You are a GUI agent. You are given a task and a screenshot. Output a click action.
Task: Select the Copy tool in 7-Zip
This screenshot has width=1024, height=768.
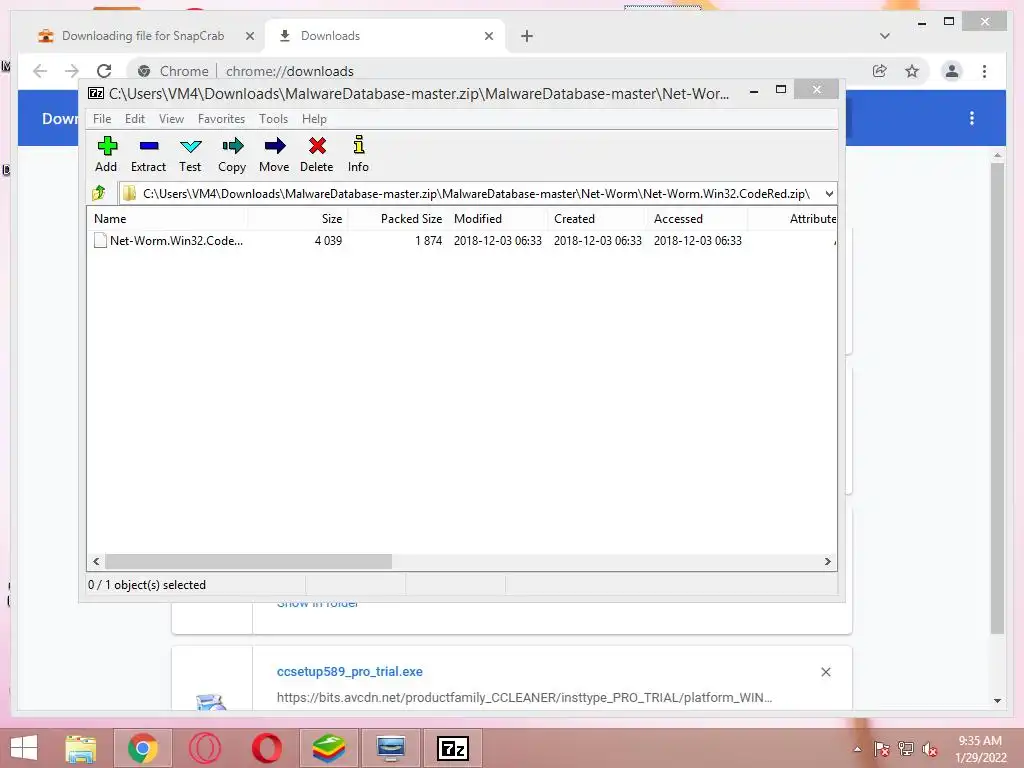[232, 154]
